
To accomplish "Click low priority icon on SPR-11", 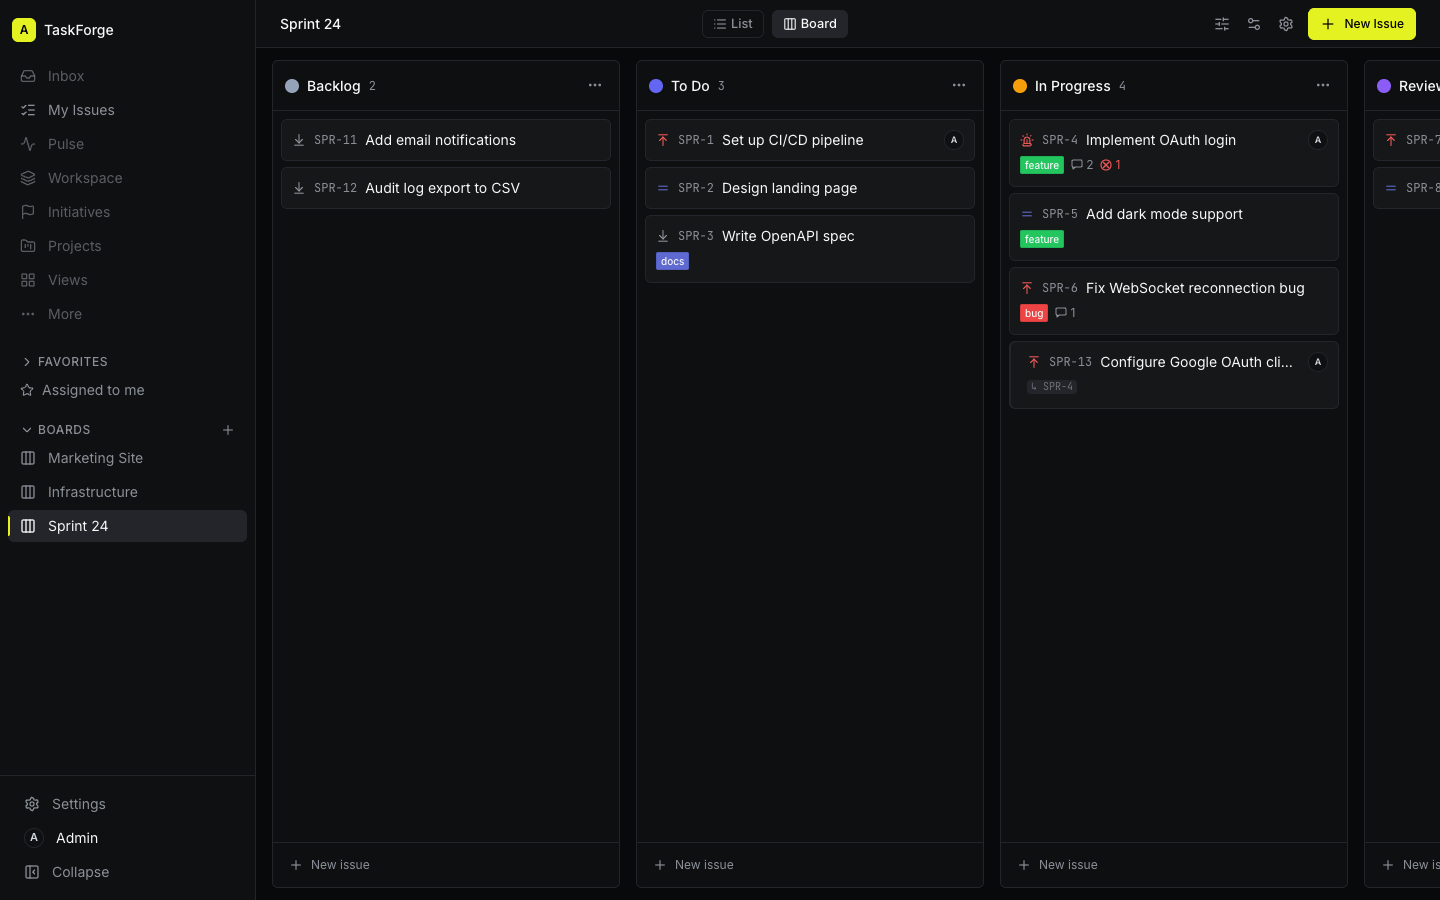I will (299, 140).
